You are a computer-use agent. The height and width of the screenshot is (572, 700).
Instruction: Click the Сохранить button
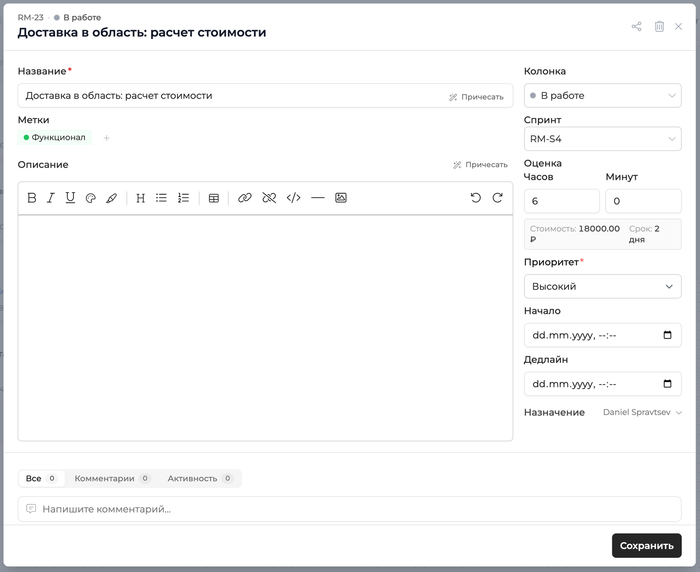pyautogui.click(x=646, y=546)
